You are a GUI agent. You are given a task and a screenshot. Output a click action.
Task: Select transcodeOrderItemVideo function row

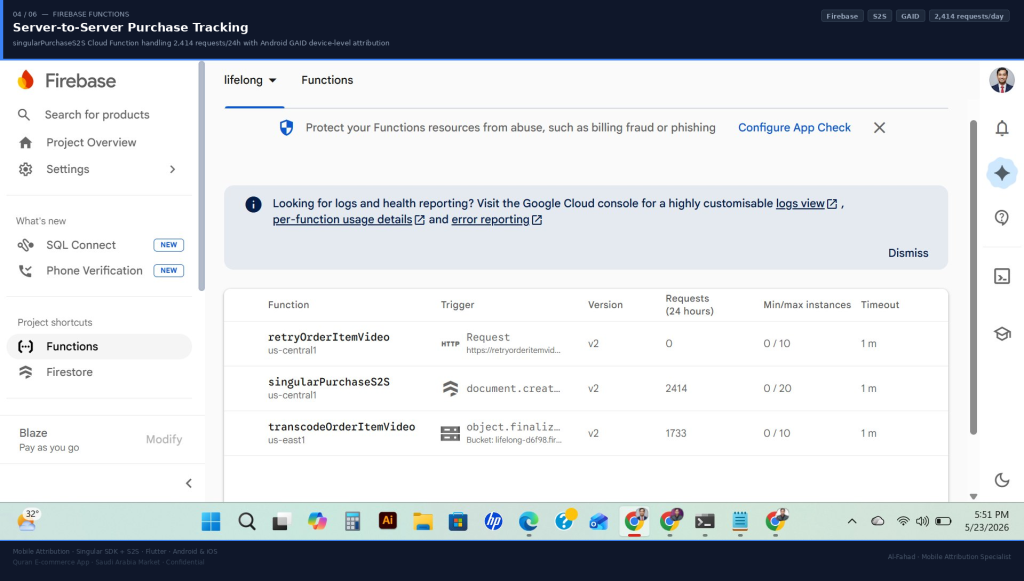(x=586, y=433)
